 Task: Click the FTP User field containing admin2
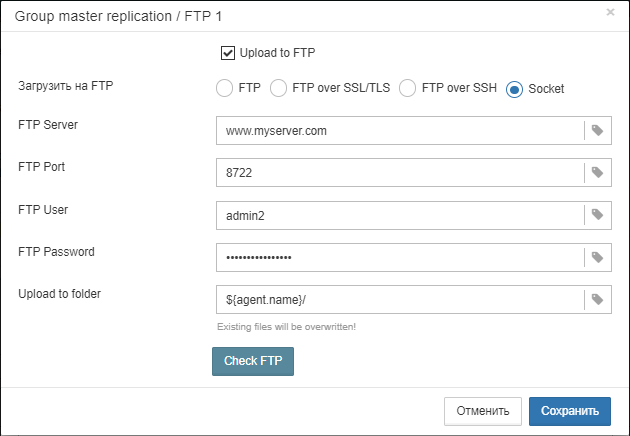click(x=400, y=215)
